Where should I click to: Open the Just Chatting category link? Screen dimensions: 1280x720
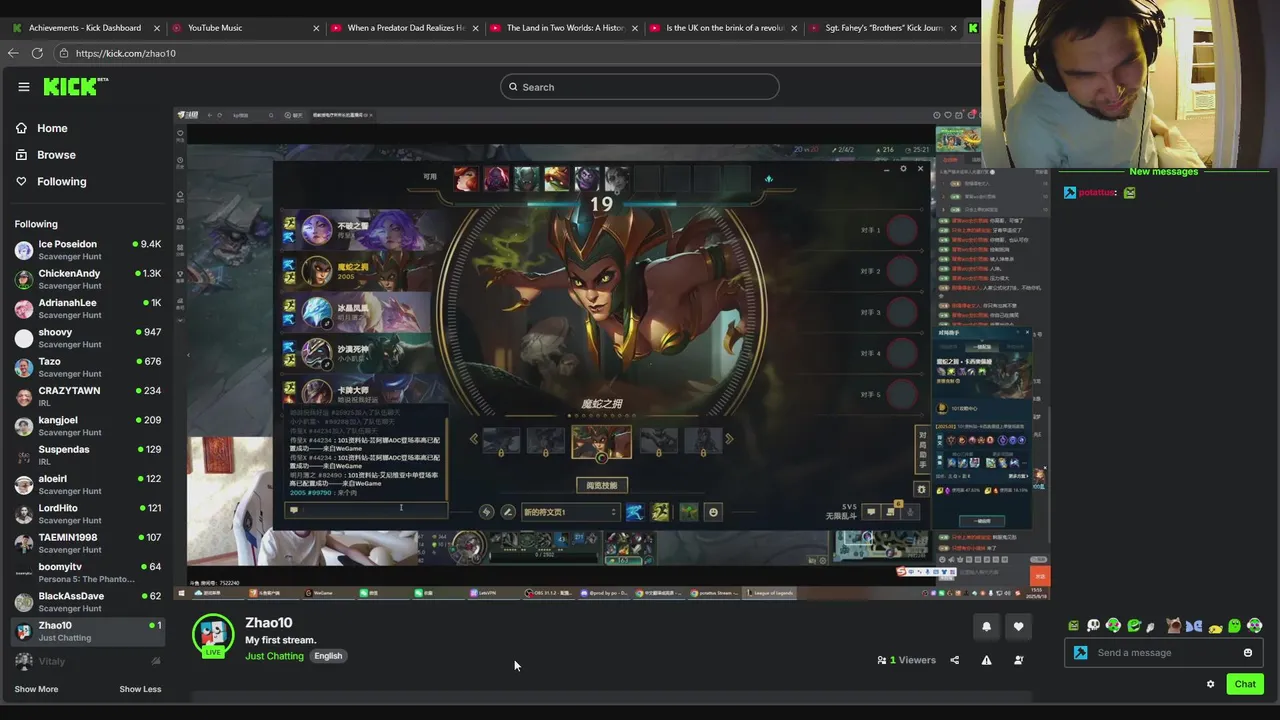[274, 656]
